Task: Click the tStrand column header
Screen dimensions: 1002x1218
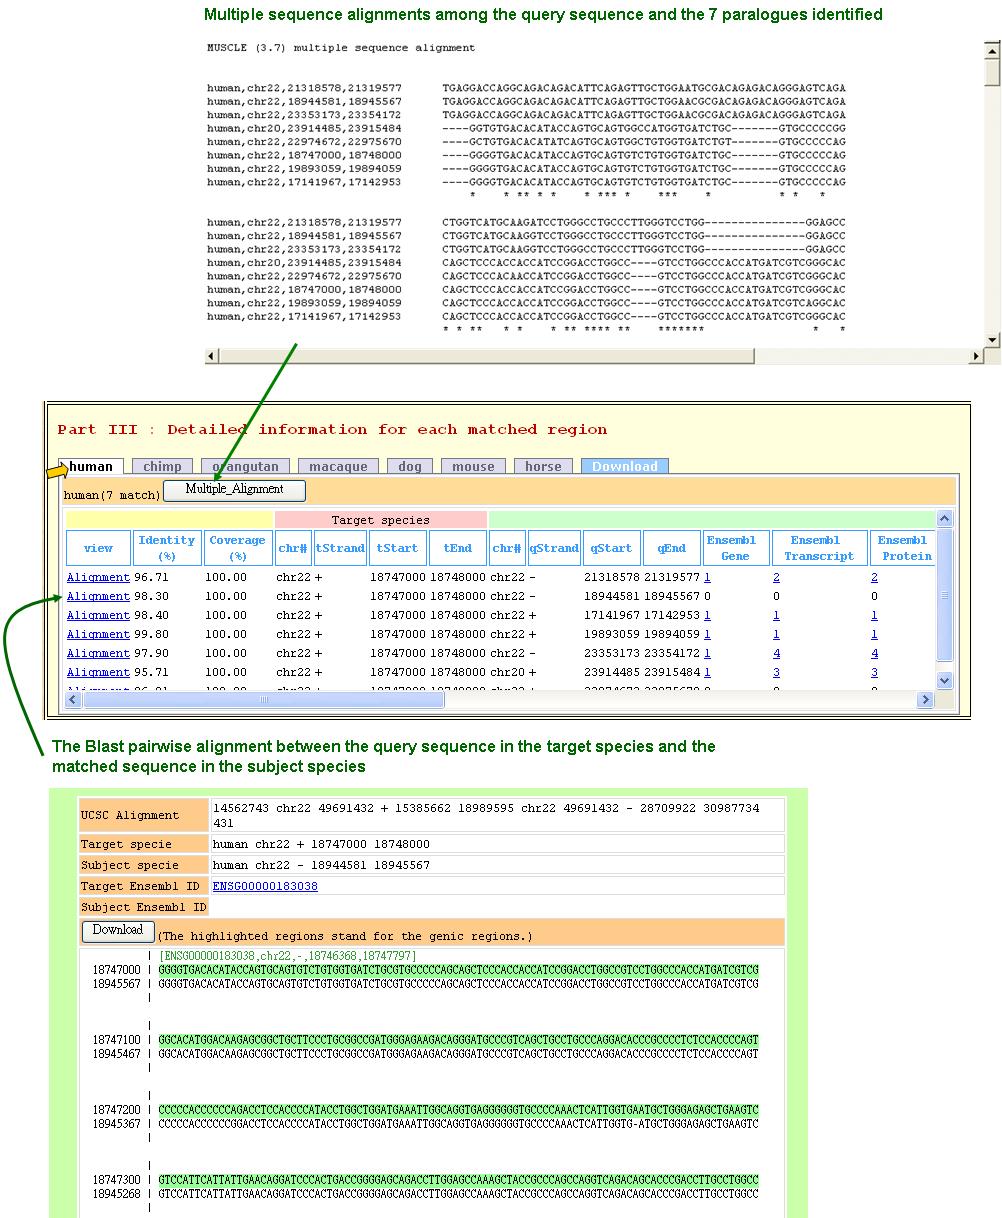Action: point(340,548)
